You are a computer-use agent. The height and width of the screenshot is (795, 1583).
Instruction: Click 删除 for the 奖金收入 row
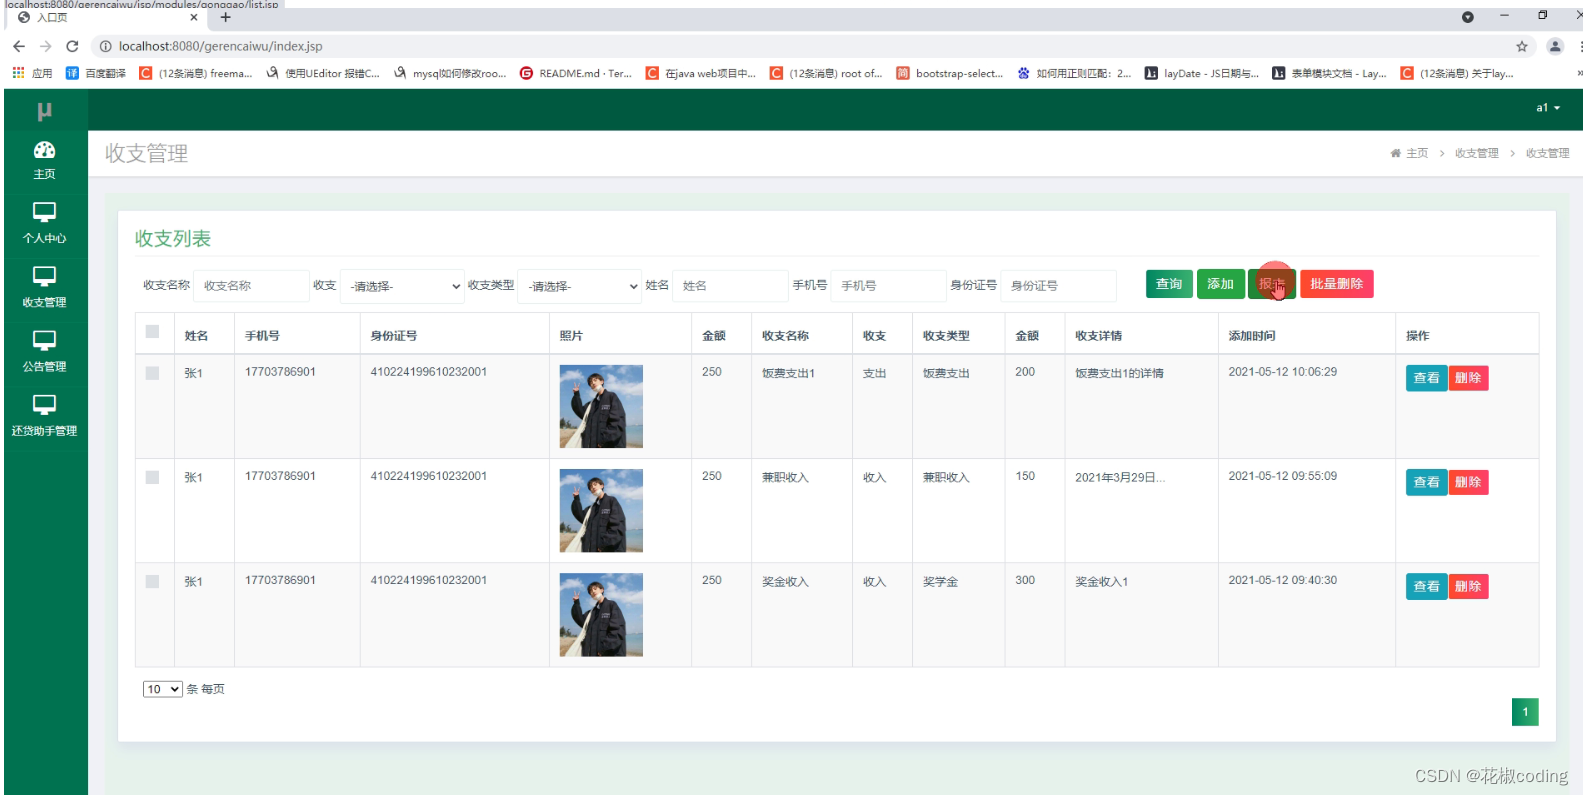tap(1468, 586)
